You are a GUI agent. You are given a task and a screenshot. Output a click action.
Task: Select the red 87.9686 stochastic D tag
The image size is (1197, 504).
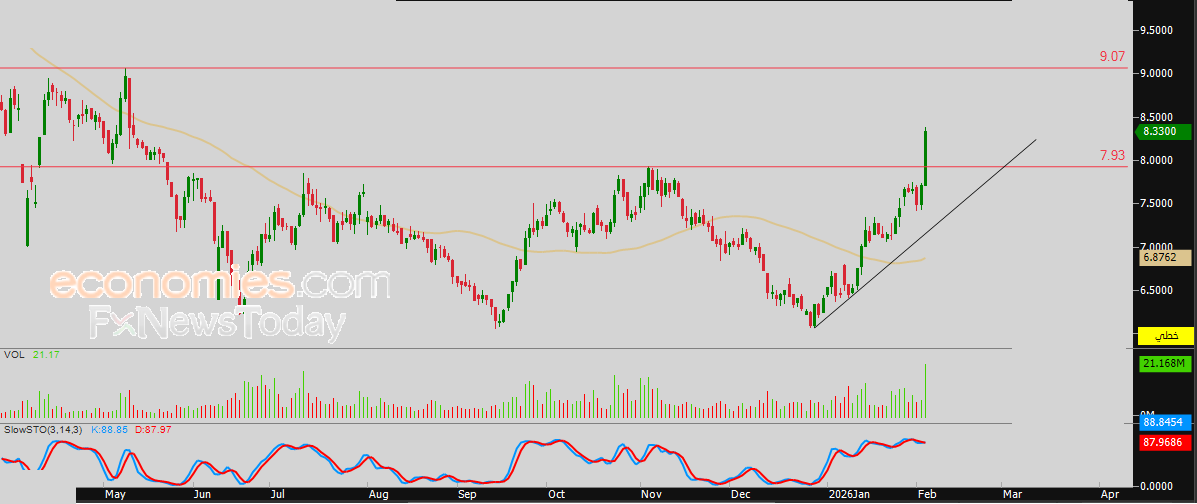click(x=1164, y=443)
